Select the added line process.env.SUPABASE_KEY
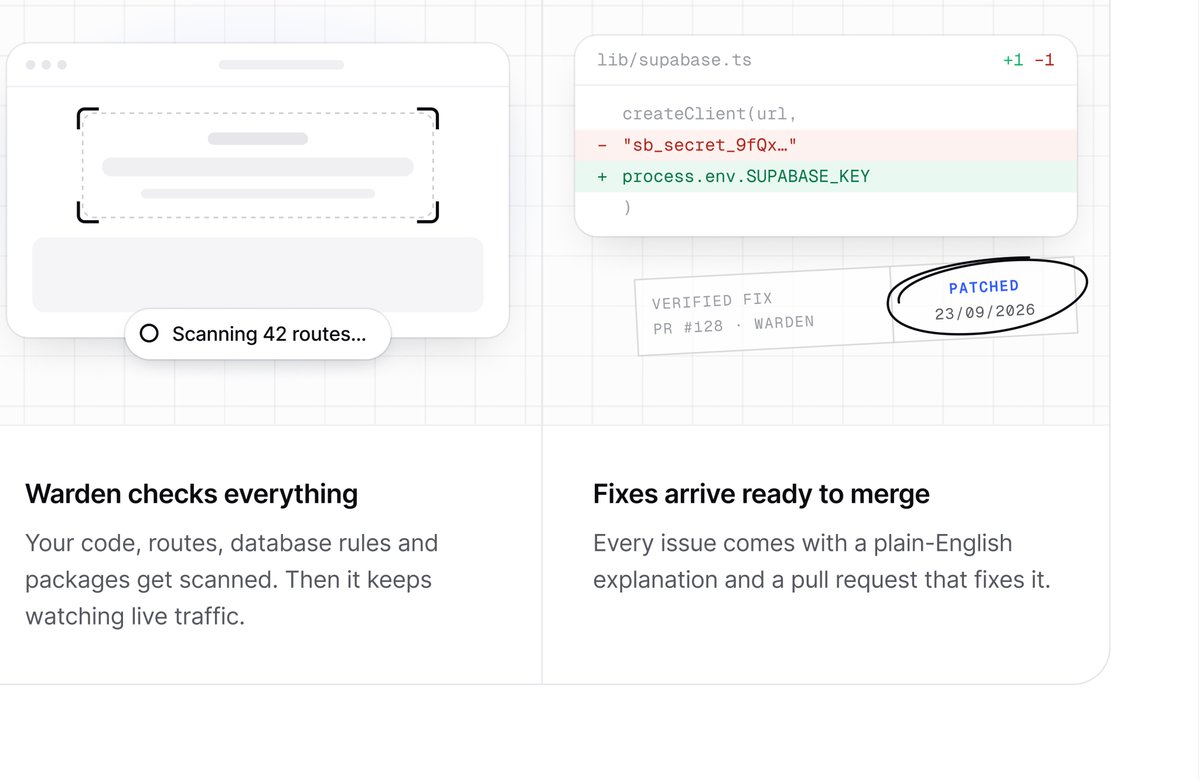Viewport: 1200px width, 781px height. click(826, 177)
